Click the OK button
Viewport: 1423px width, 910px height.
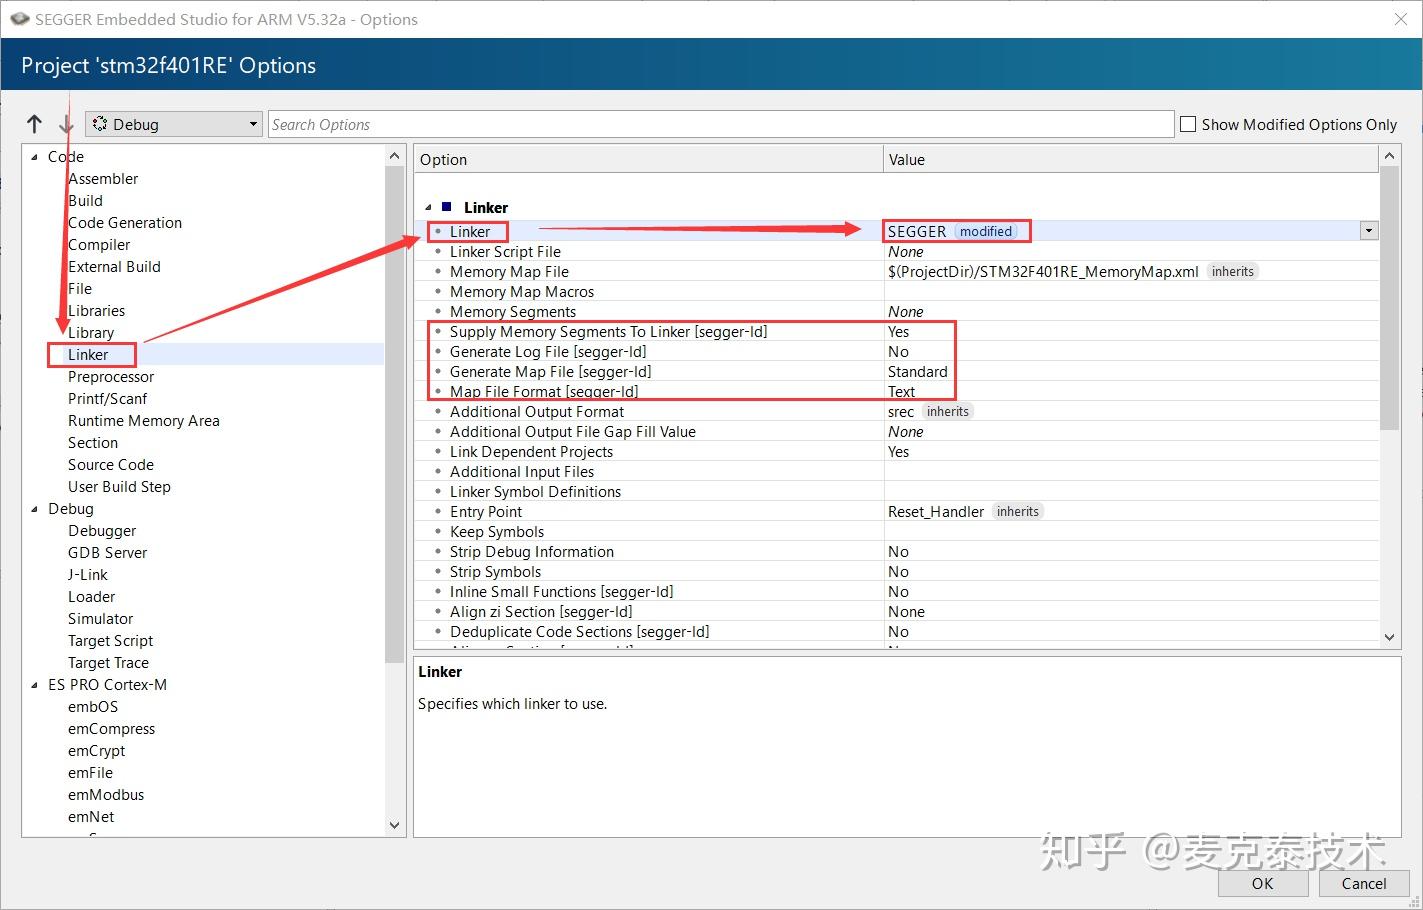point(1262,883)
